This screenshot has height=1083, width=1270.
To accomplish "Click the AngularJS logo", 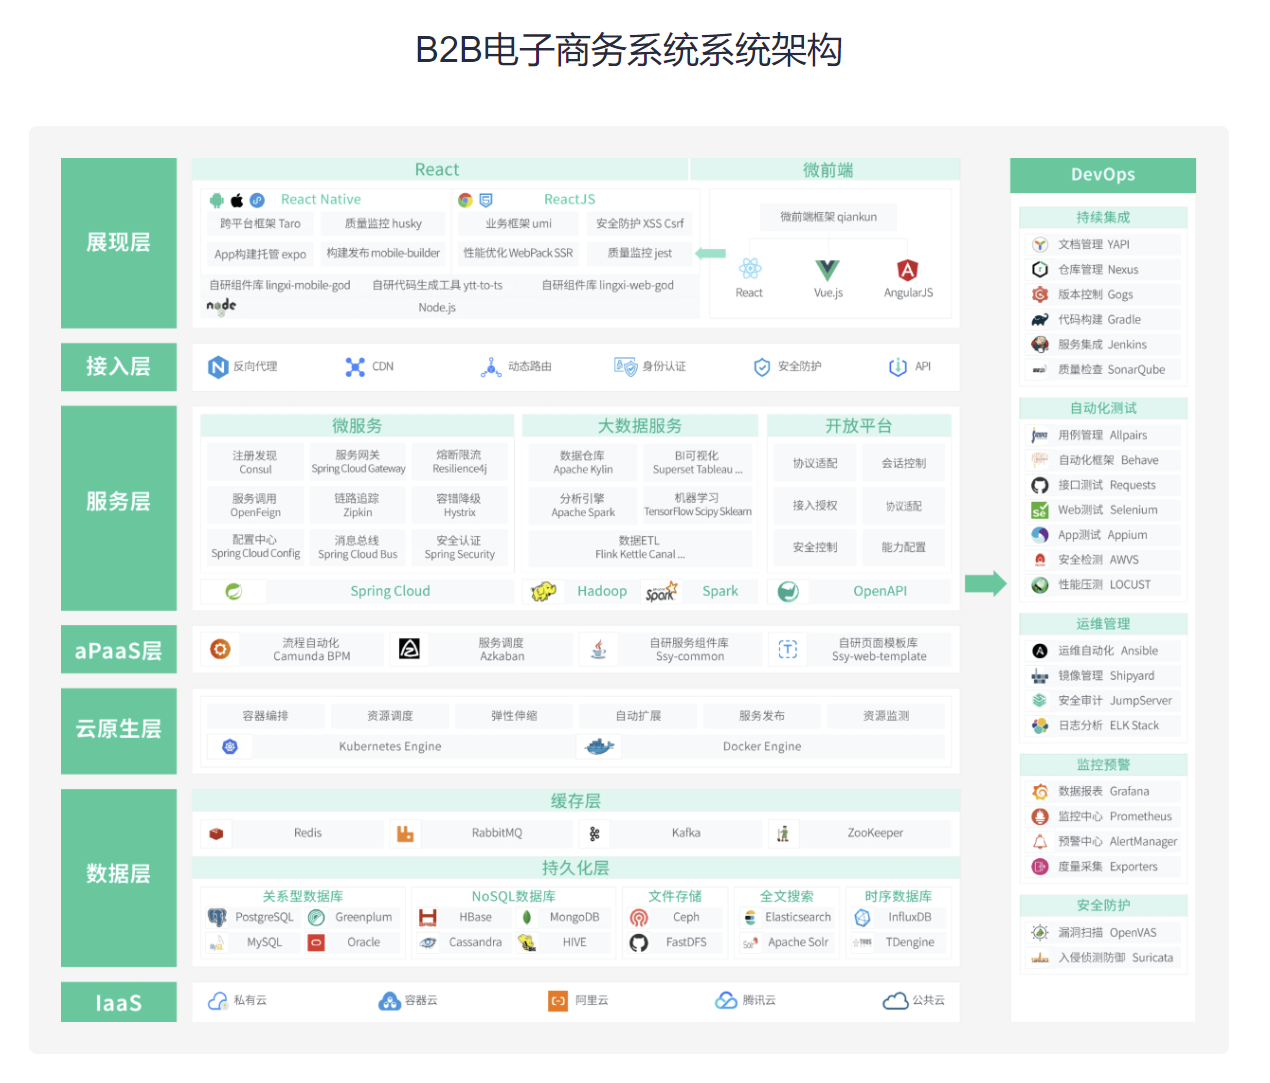I will pyautogui.click(x=907, y=269).
